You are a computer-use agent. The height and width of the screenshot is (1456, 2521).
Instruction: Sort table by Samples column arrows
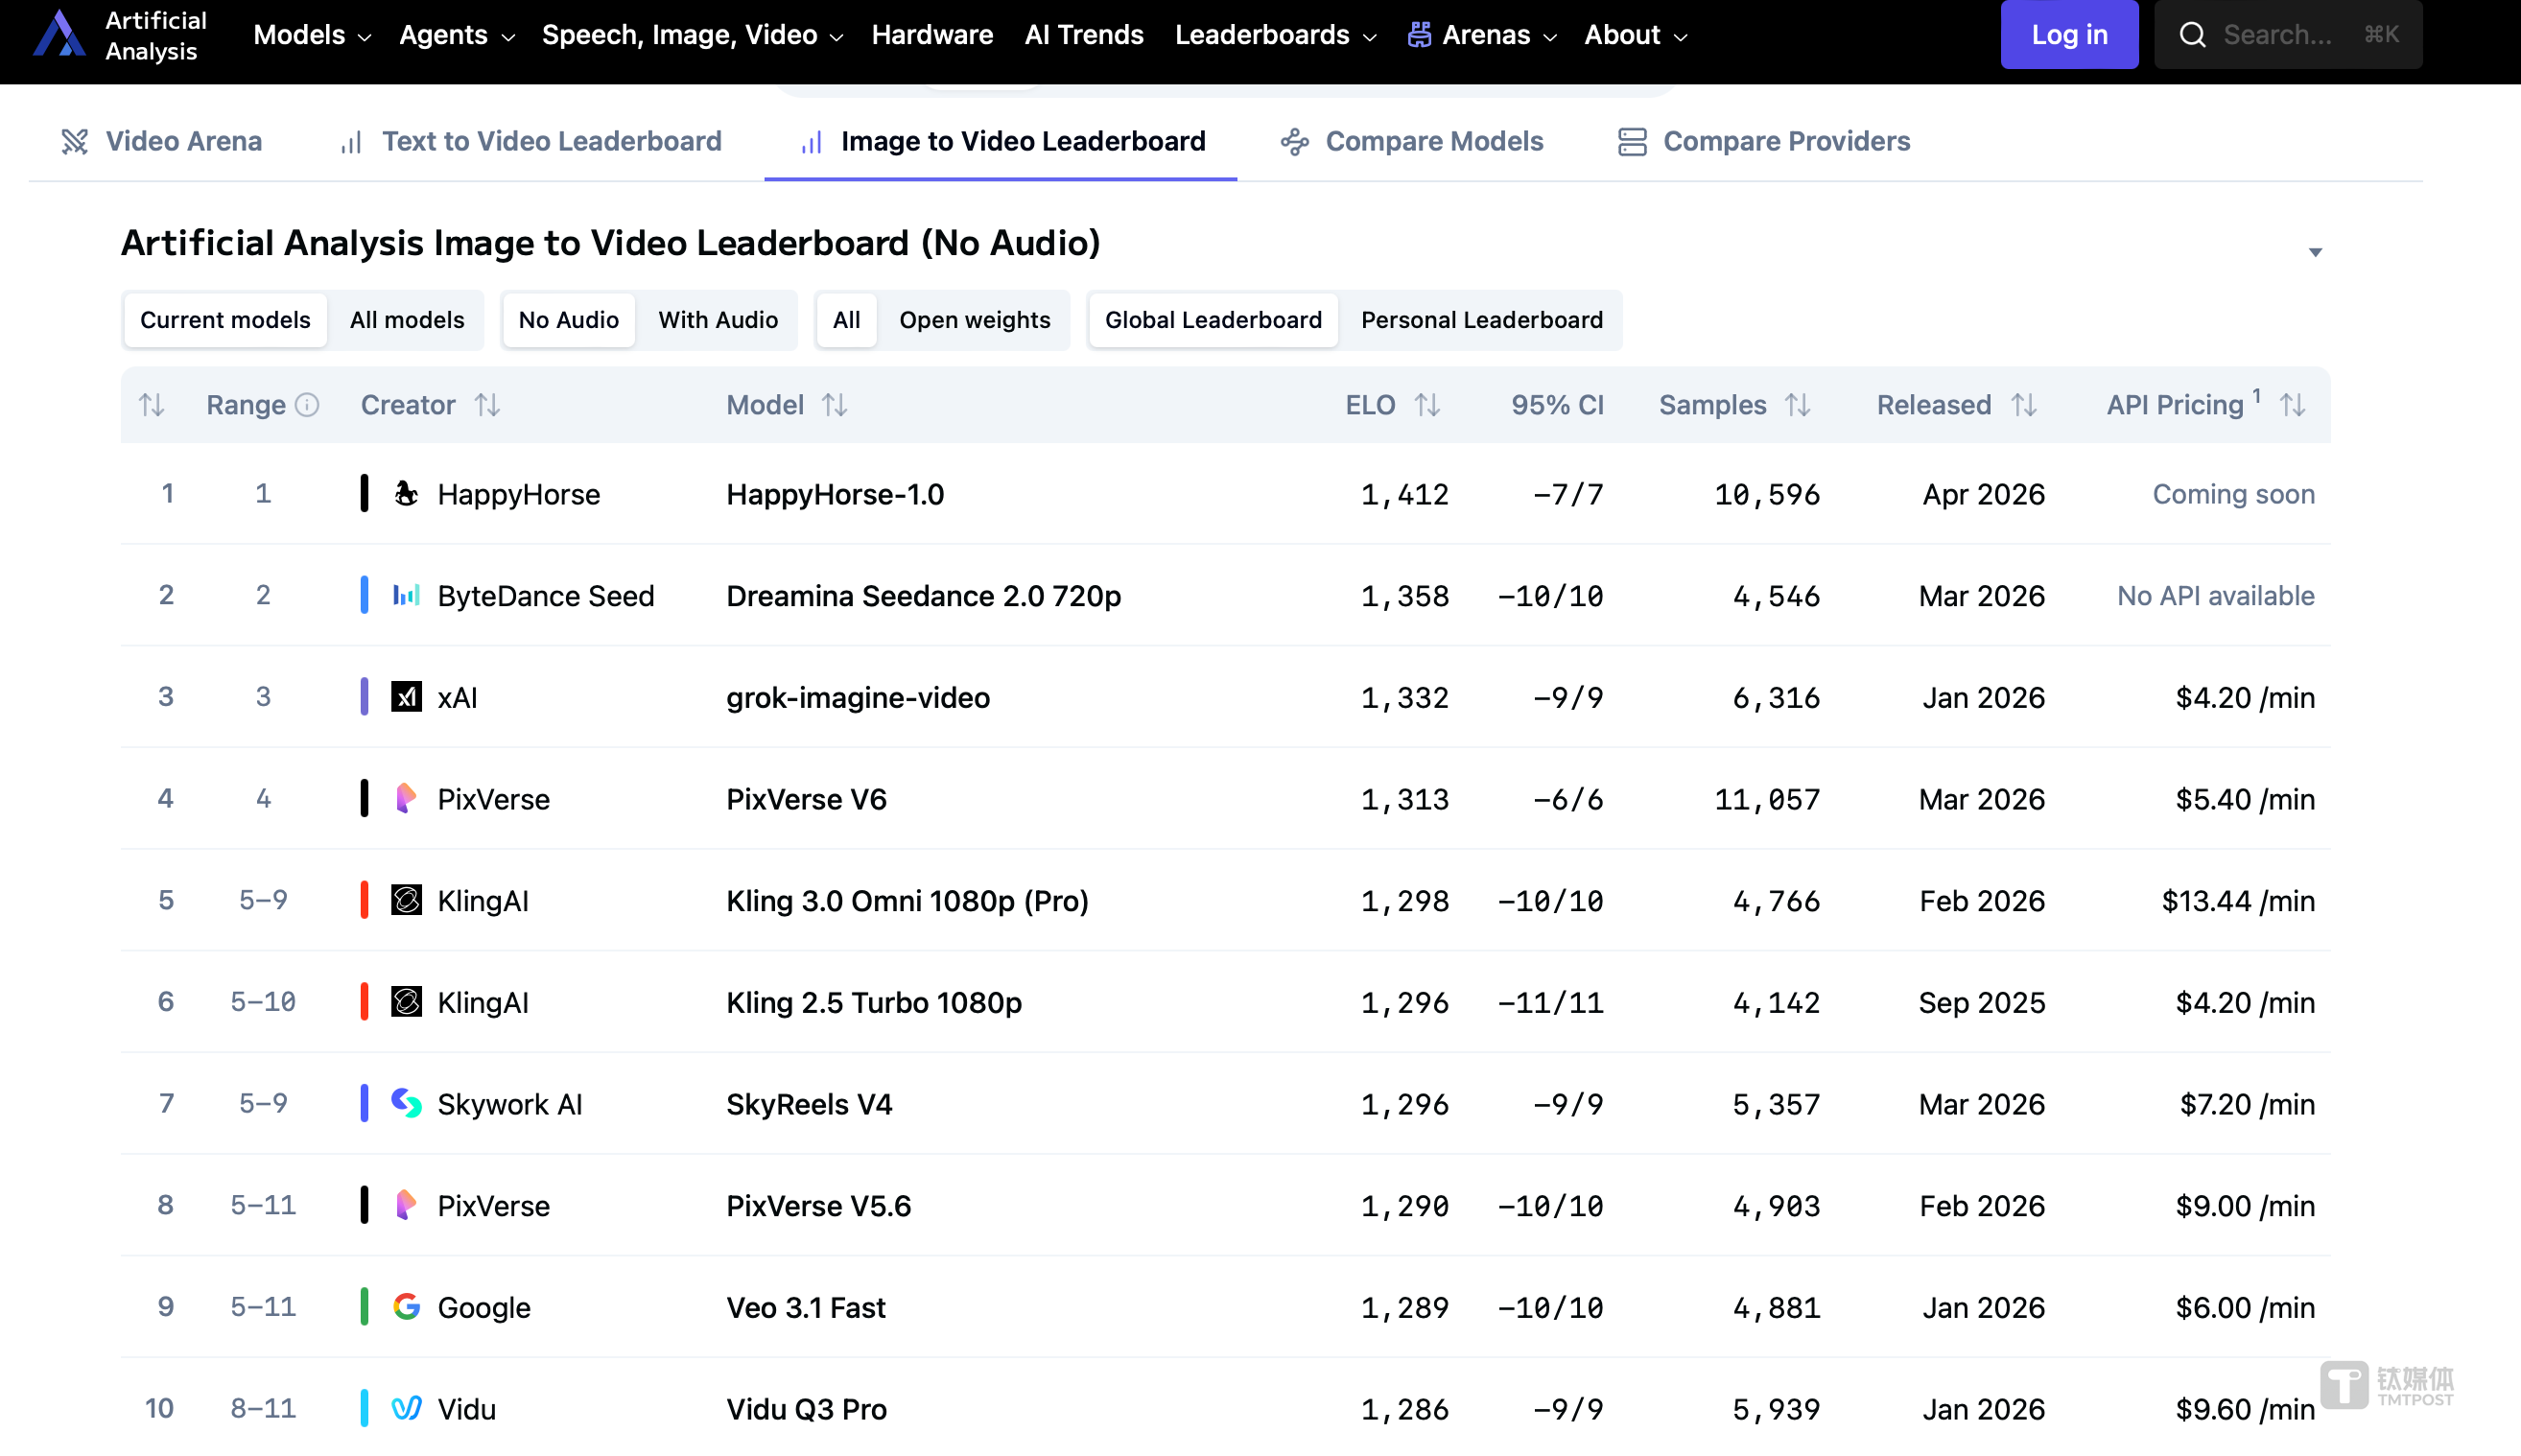[1797, 405]
